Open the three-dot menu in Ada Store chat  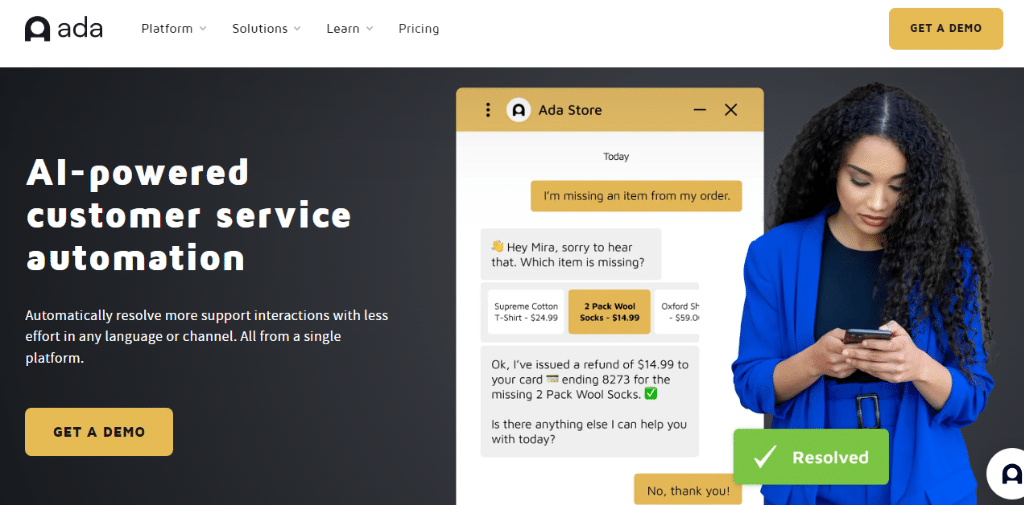pyautogui.click(x=487, y=110)
